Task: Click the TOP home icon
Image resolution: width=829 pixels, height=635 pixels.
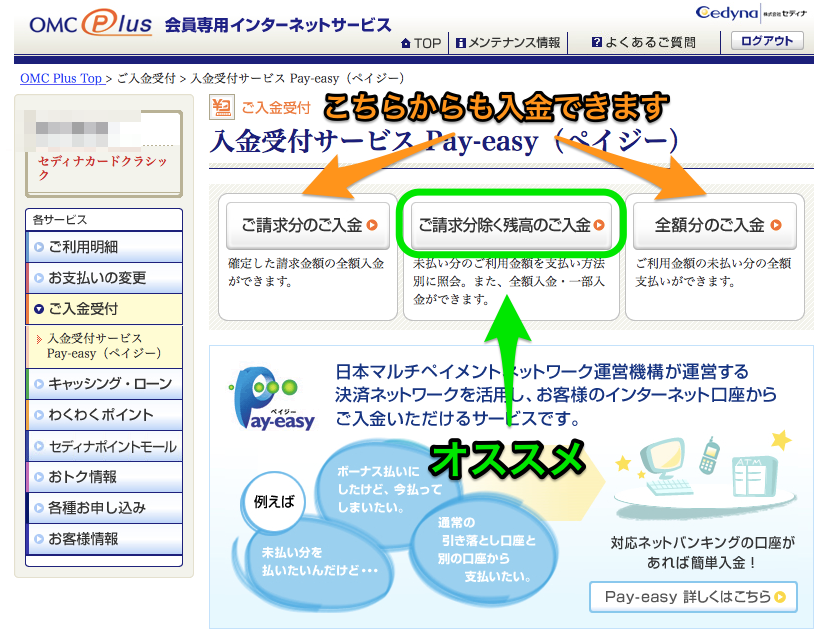Action: point(406,43)
